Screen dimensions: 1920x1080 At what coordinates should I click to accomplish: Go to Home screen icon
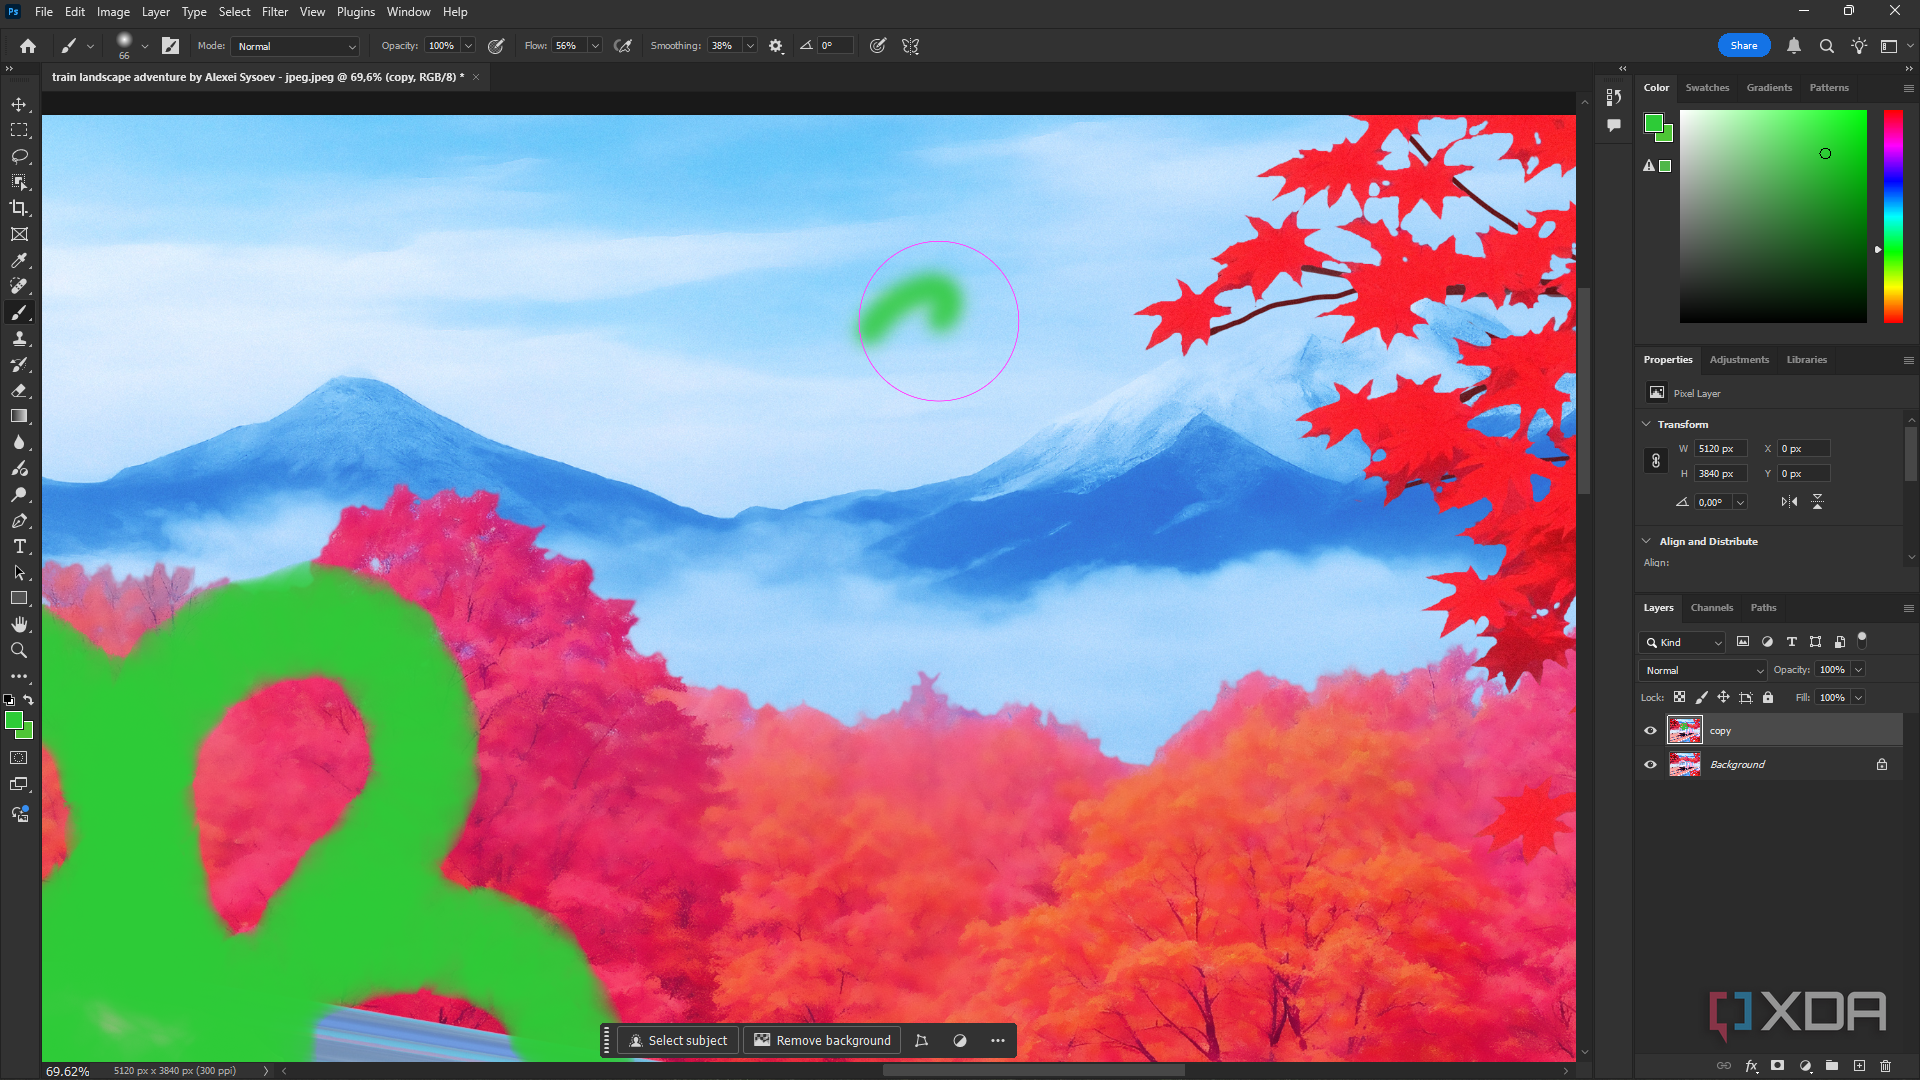tap(28, 46)
